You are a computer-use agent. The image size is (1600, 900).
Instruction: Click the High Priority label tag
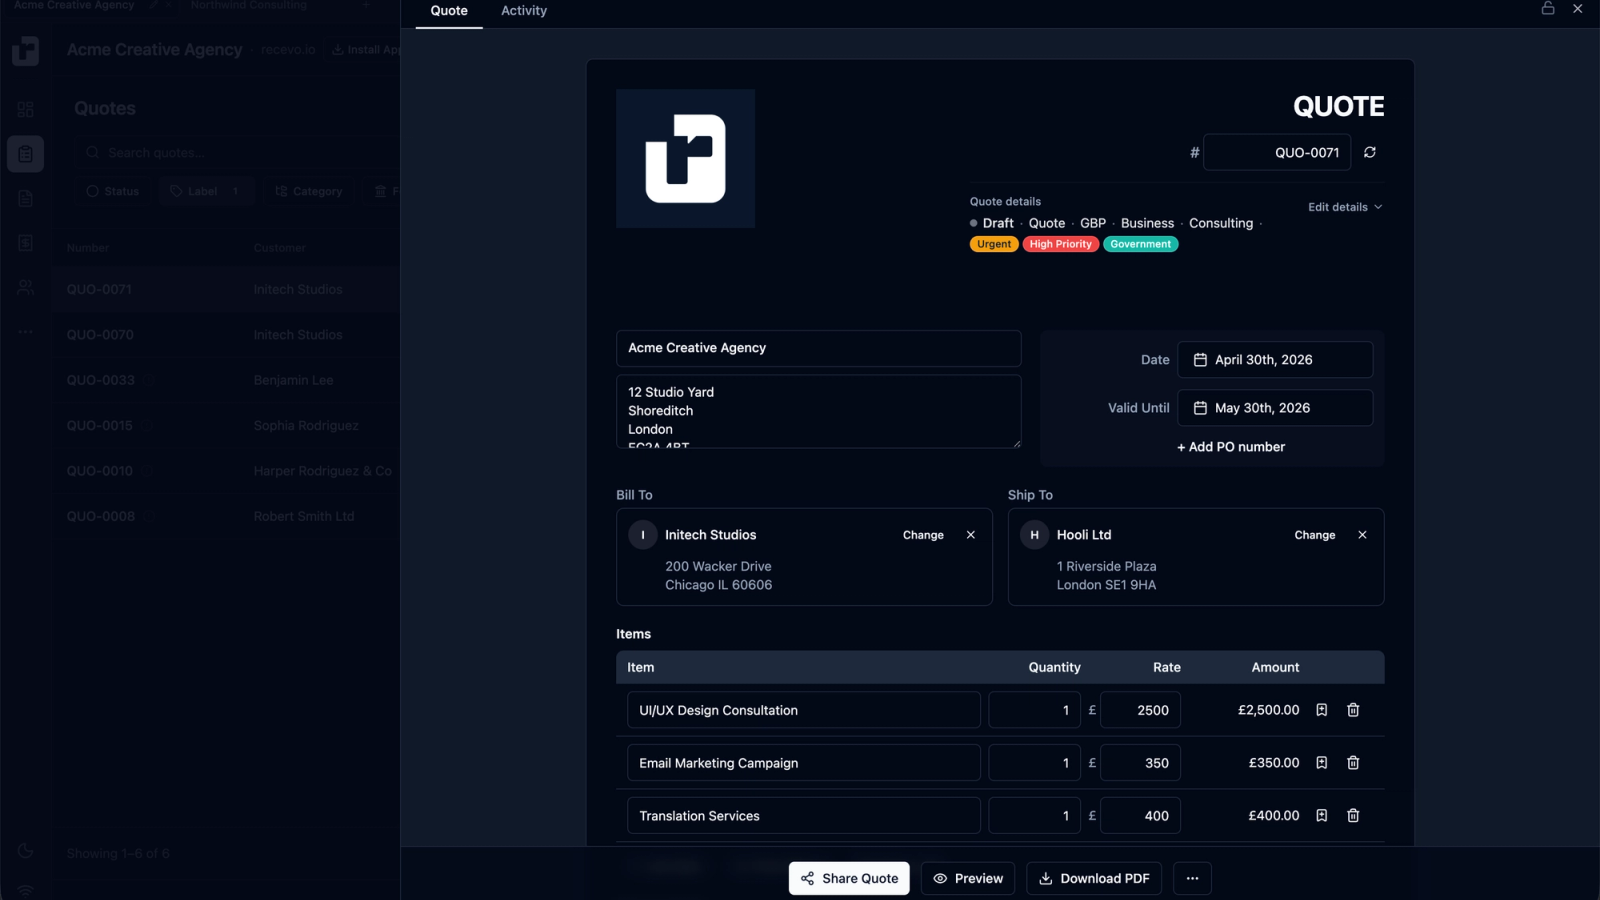pyautogui.click(x=1061, y=244)
